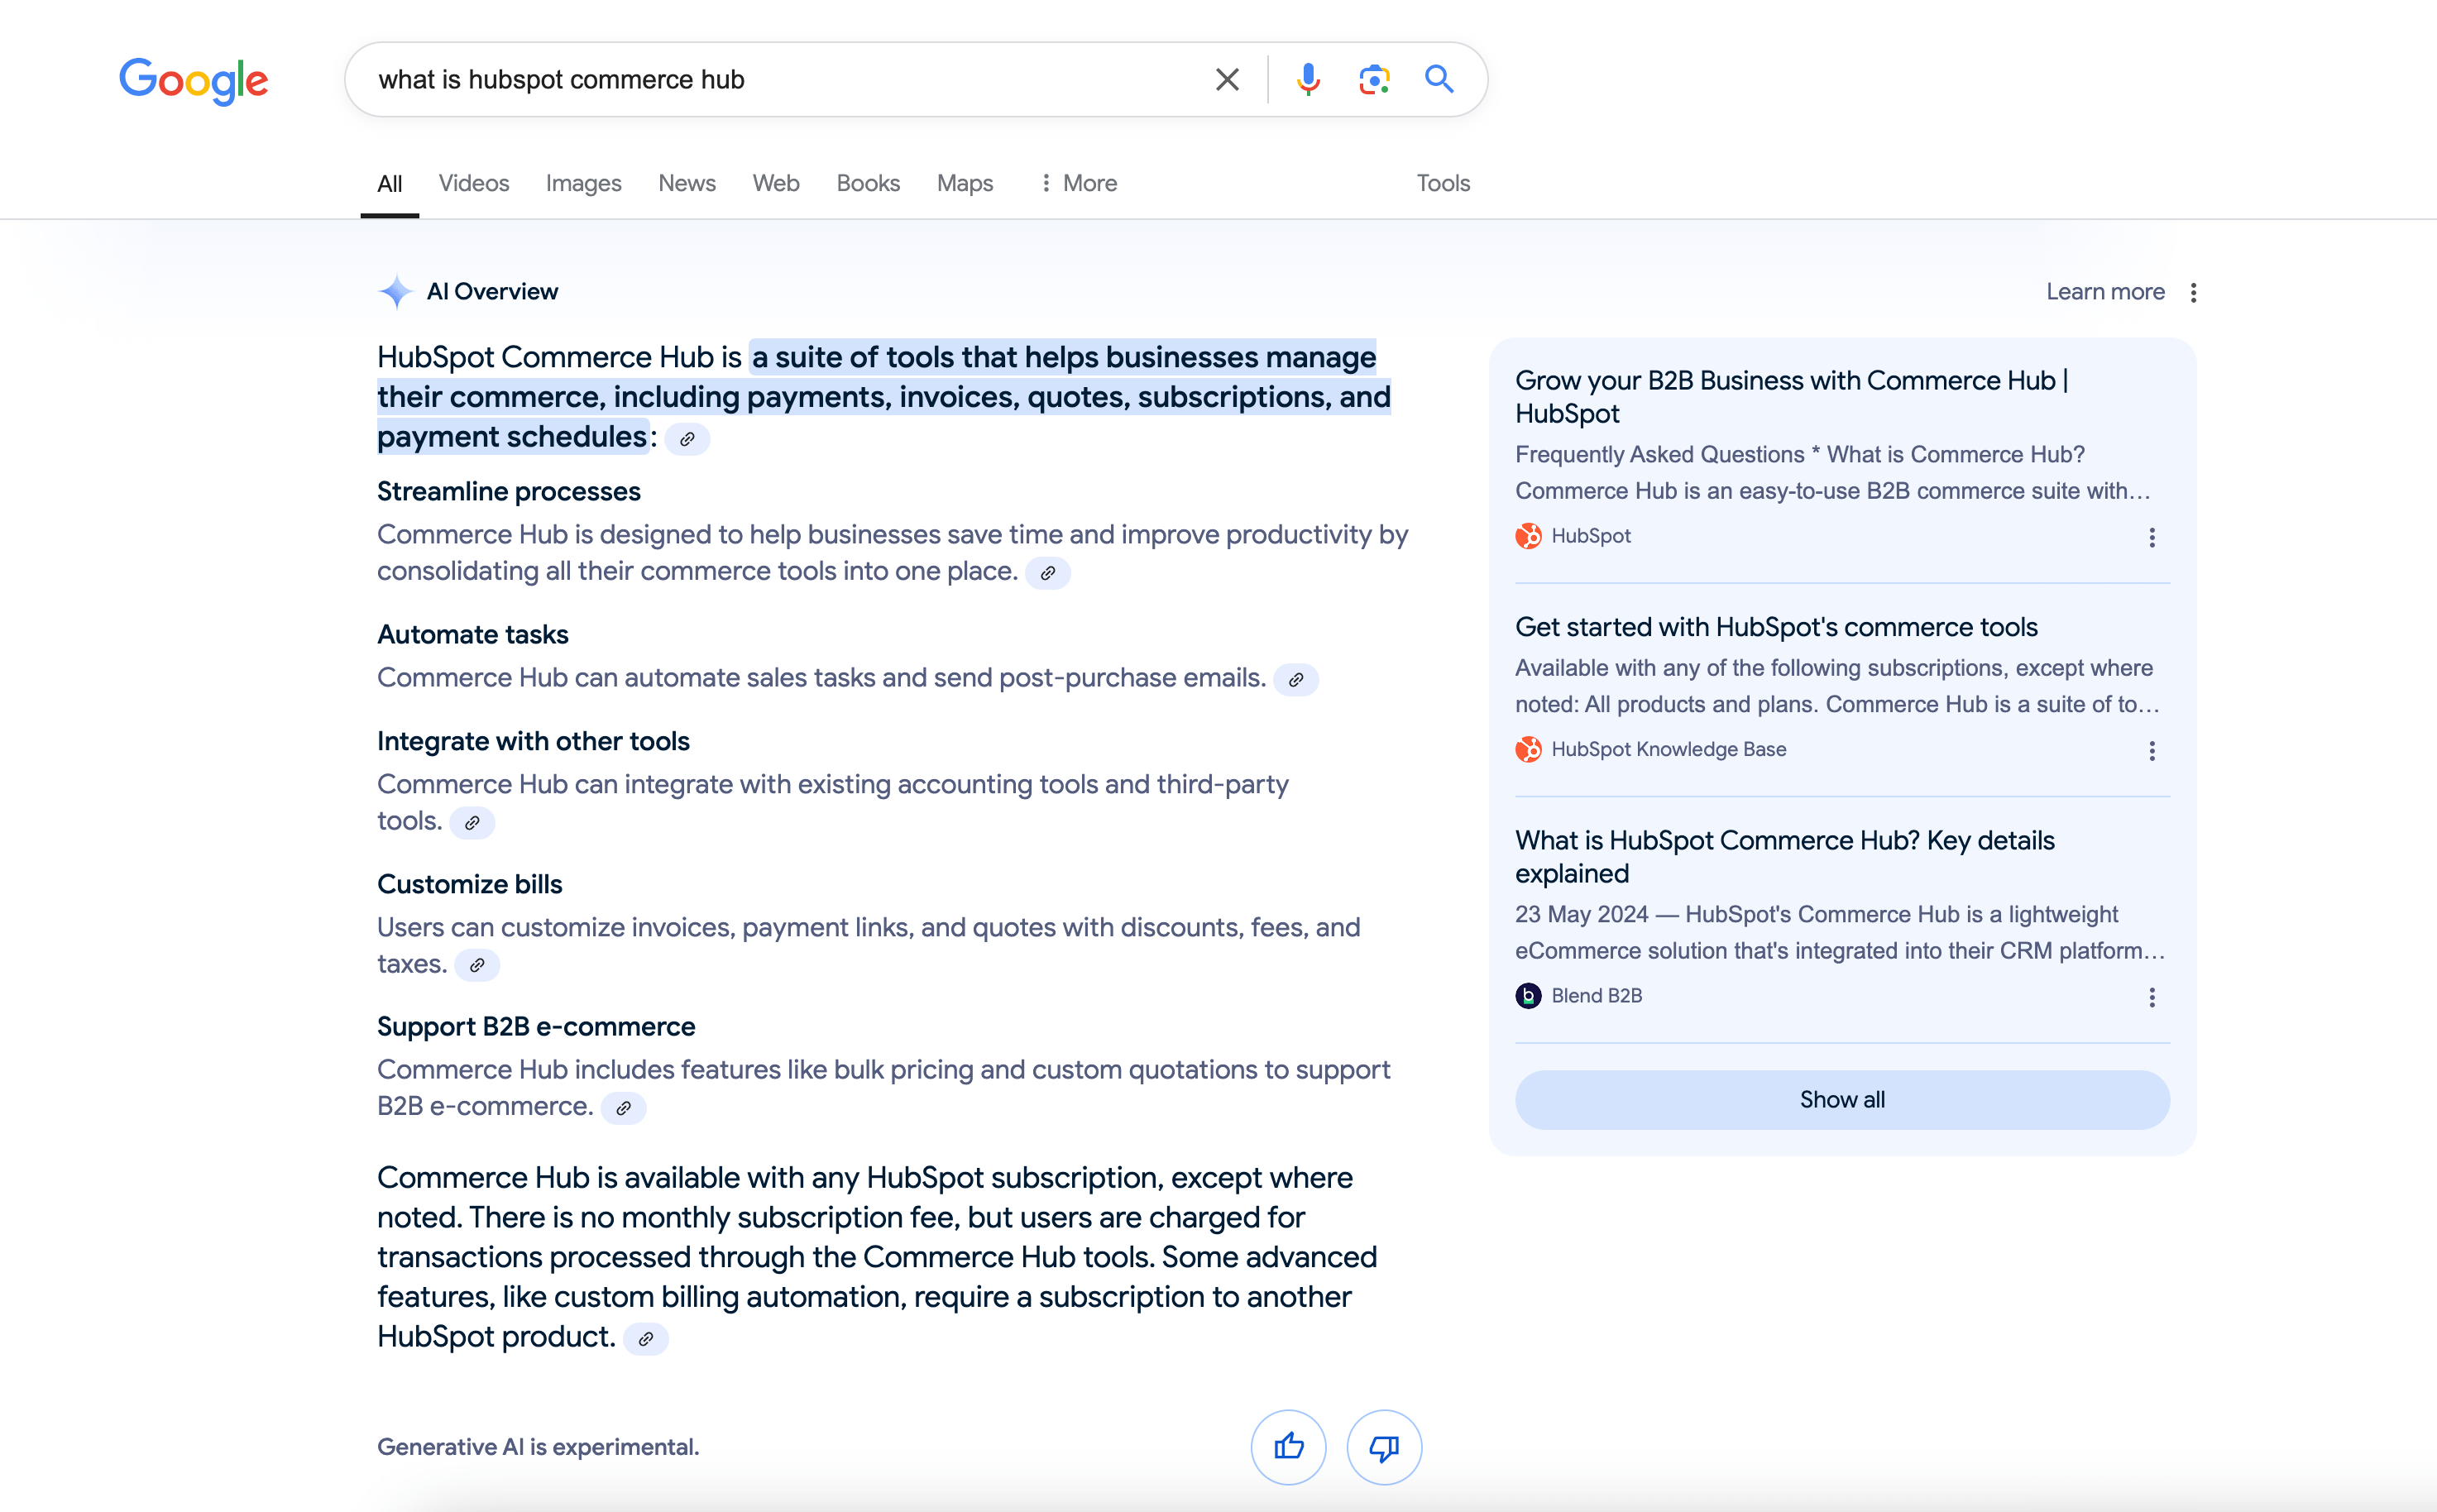The image size is (2437, 1512).
Task: Click the thumbs up feedback icon
Action: point(1289,1446)
